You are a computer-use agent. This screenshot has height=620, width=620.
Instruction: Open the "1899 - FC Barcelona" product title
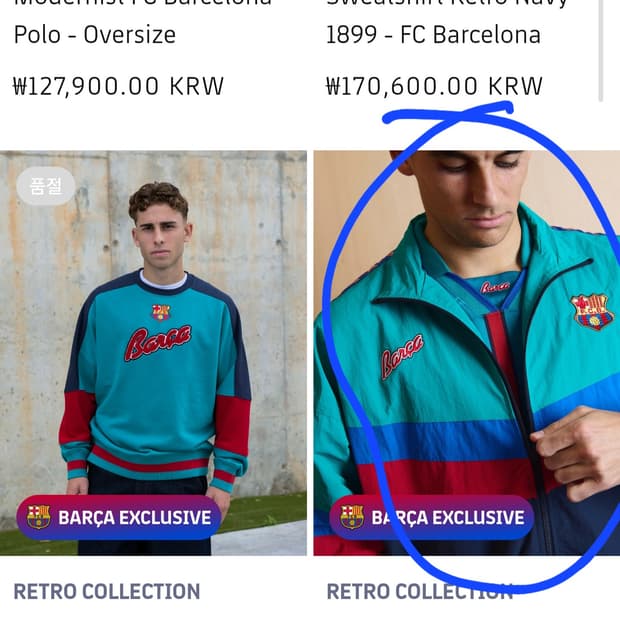433,35
